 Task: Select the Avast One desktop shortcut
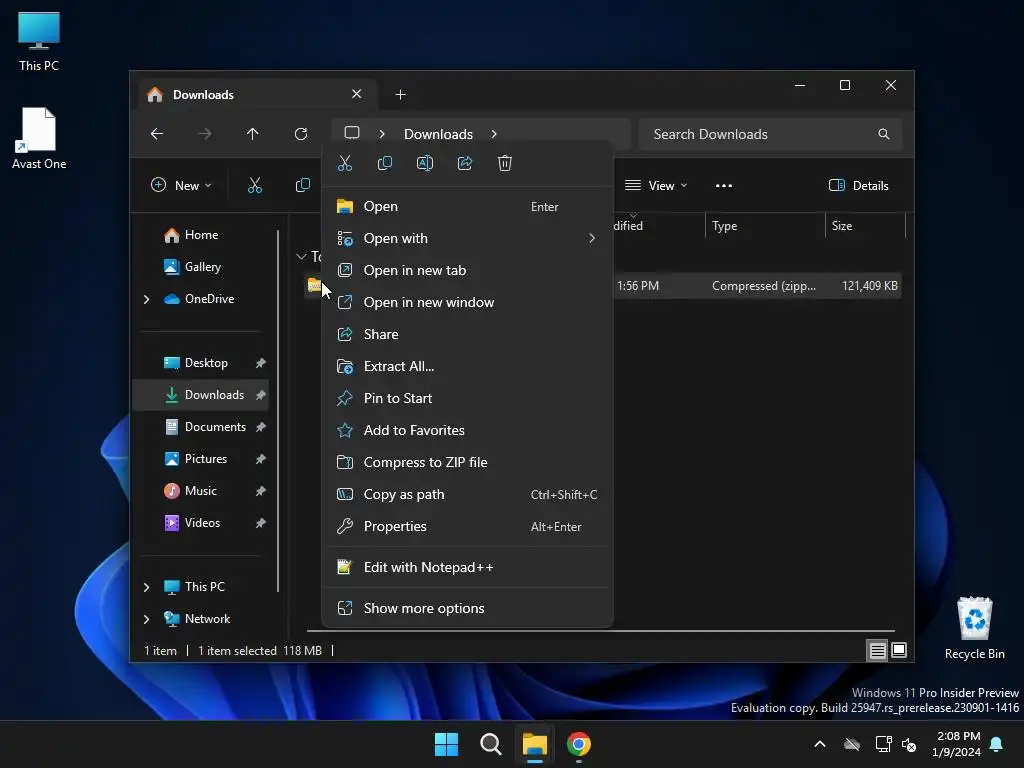39,138
